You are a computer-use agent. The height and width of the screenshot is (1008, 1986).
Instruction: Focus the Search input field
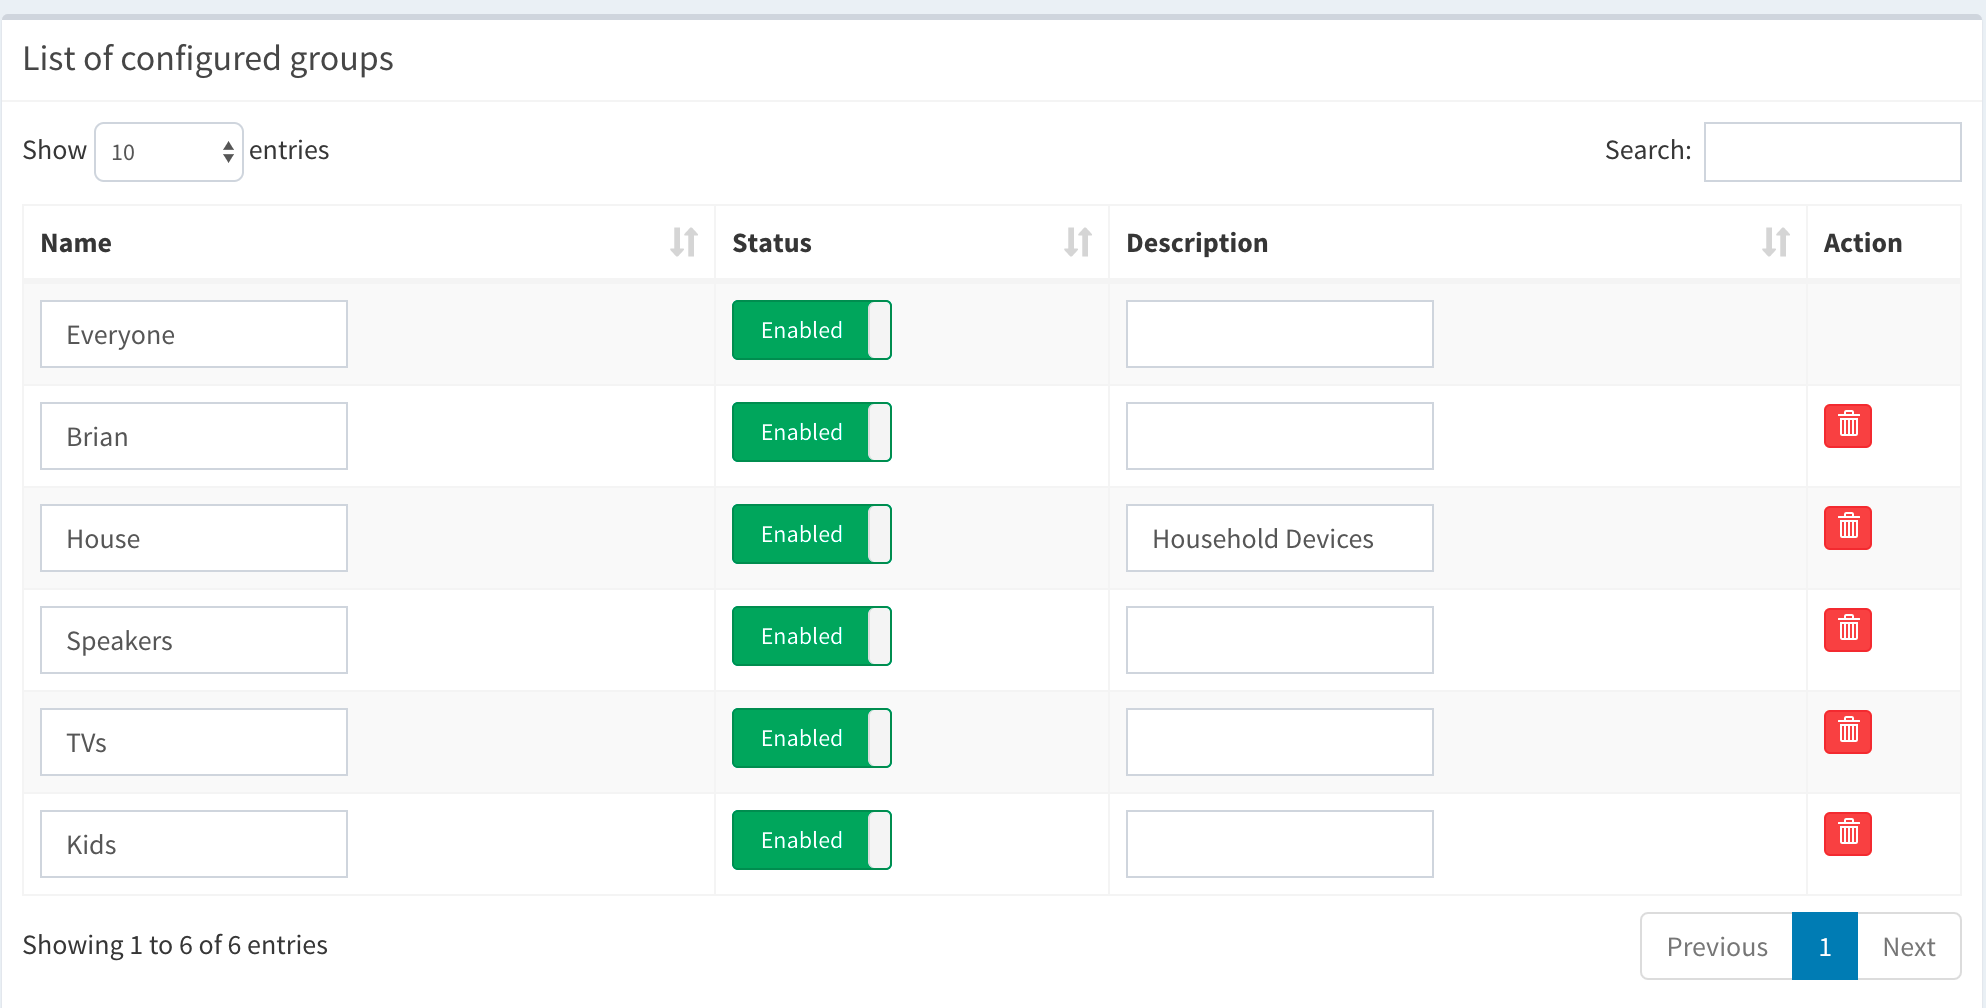pos(1832,152)
